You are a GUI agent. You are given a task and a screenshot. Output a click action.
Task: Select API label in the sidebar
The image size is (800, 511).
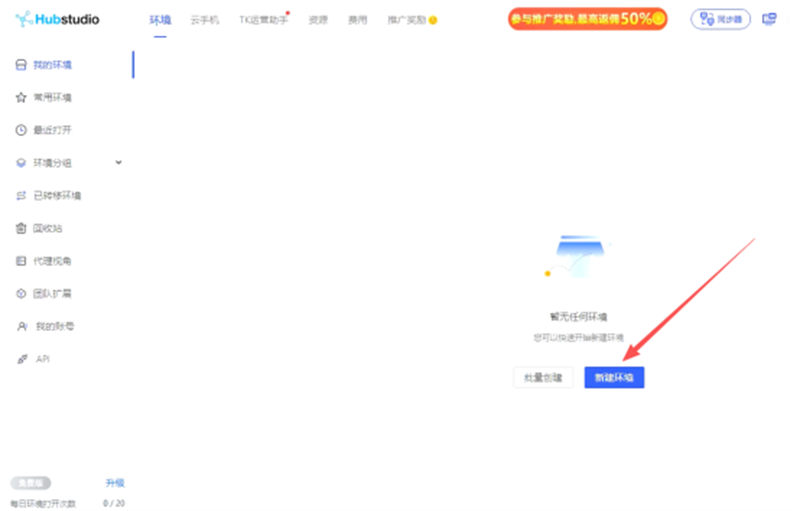point(43,359)
